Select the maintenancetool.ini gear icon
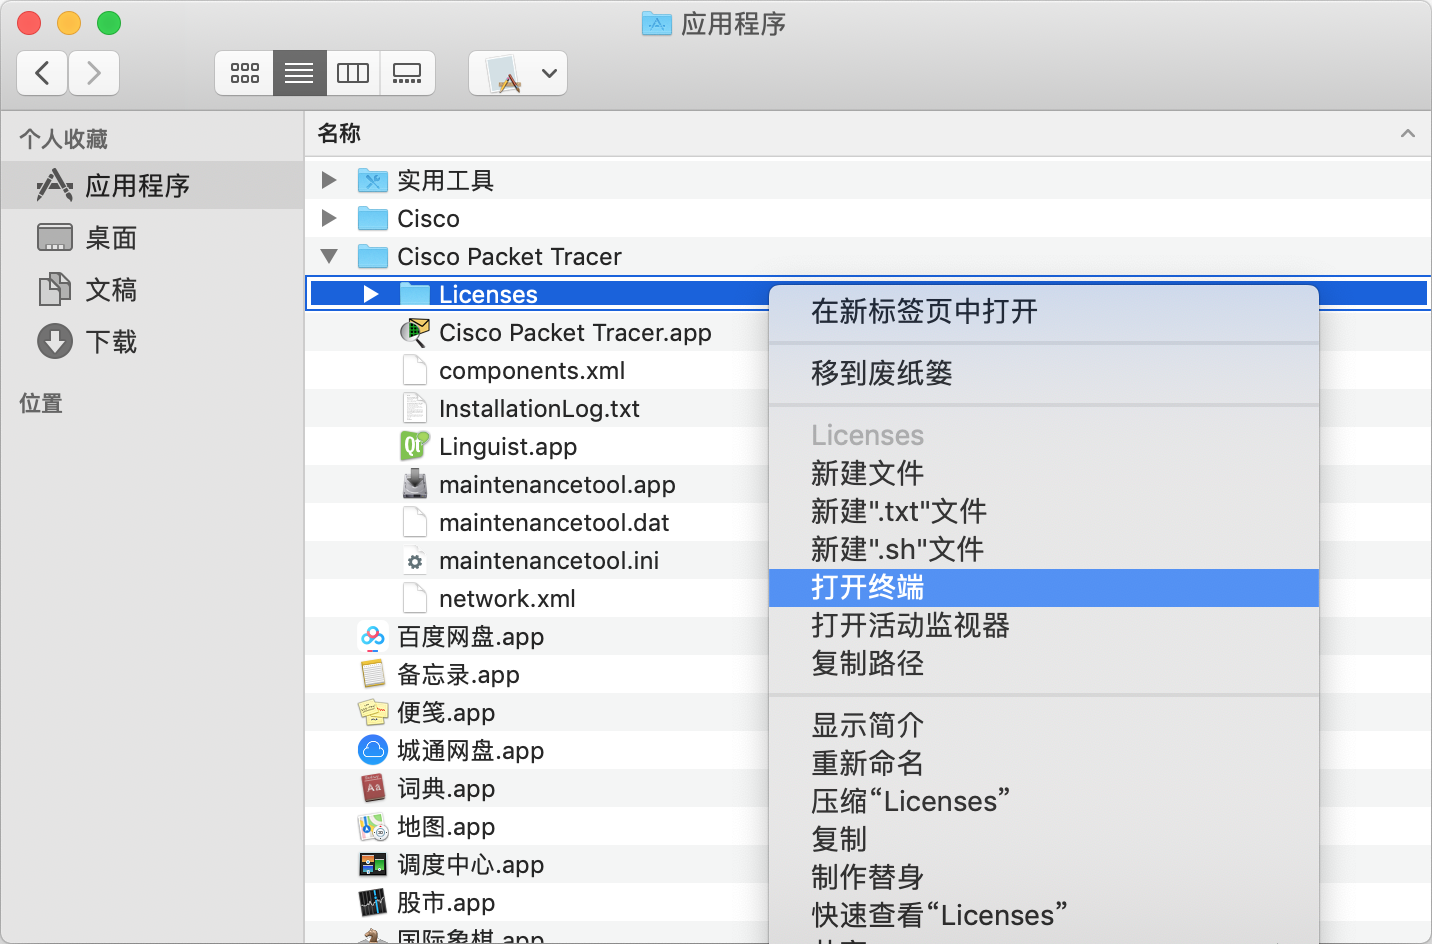 click(x=415, y=560)
